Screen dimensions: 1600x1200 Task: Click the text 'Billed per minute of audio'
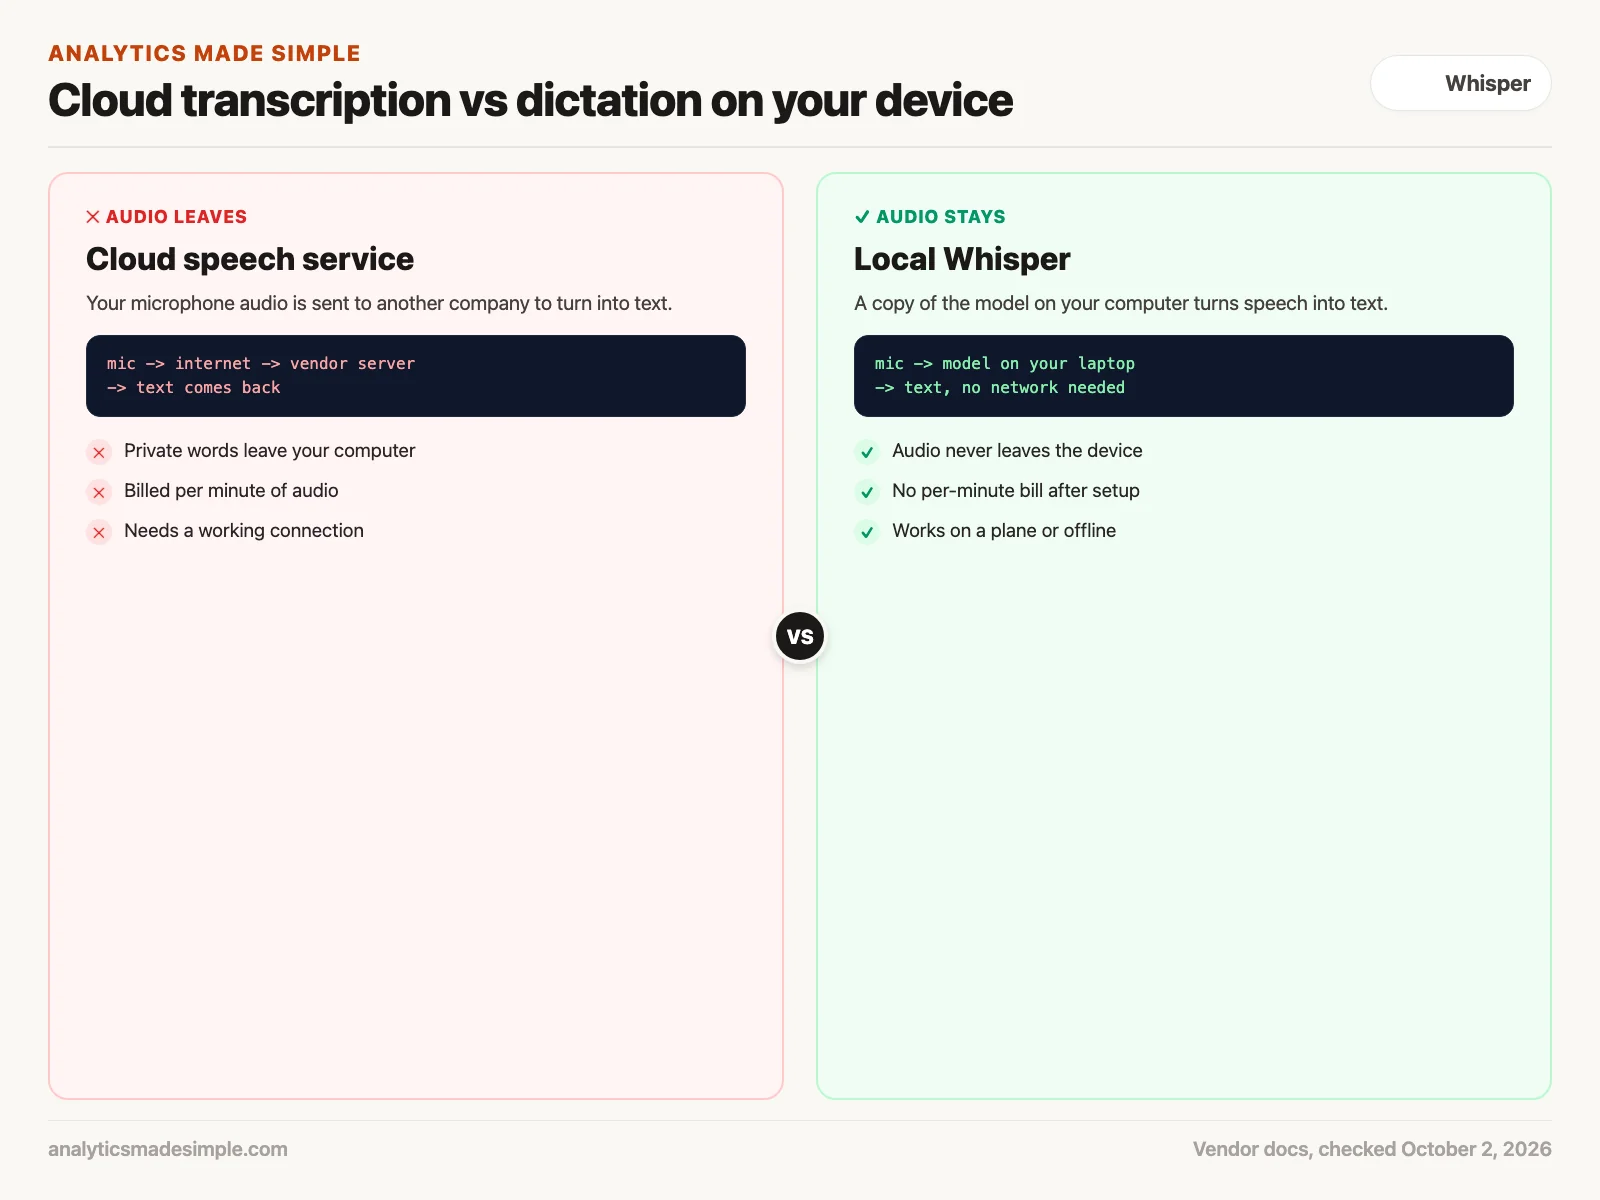click(x=231, y=491)
